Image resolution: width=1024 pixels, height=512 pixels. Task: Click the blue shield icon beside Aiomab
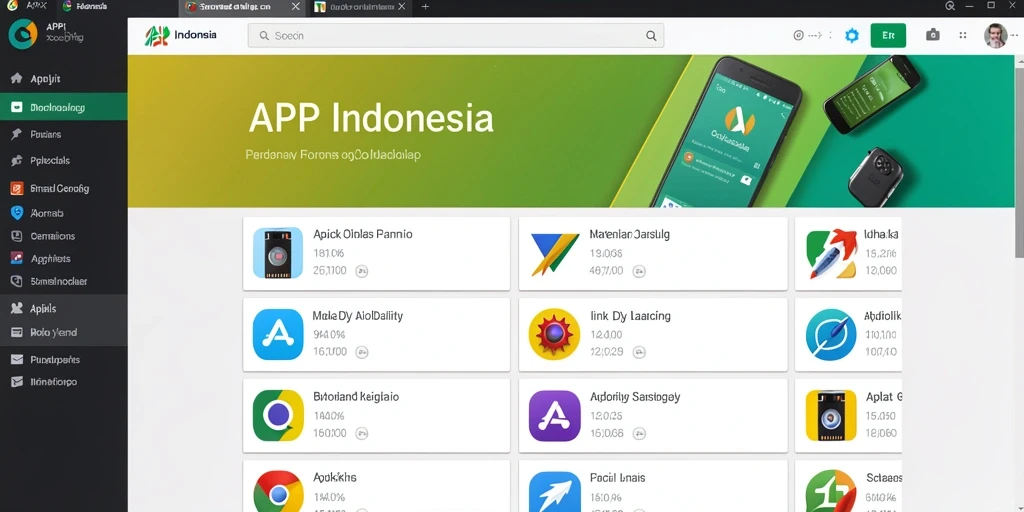17,213
